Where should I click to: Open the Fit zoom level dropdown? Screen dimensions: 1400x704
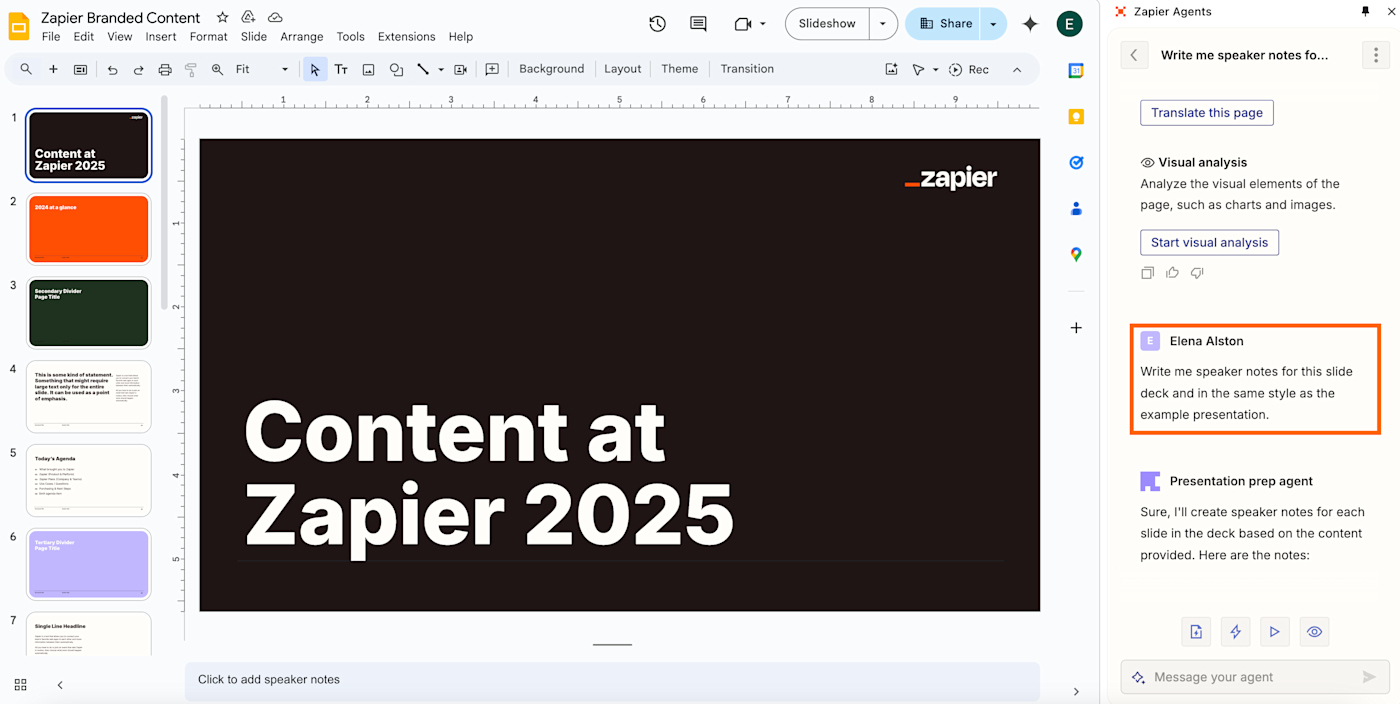(262, 69)
